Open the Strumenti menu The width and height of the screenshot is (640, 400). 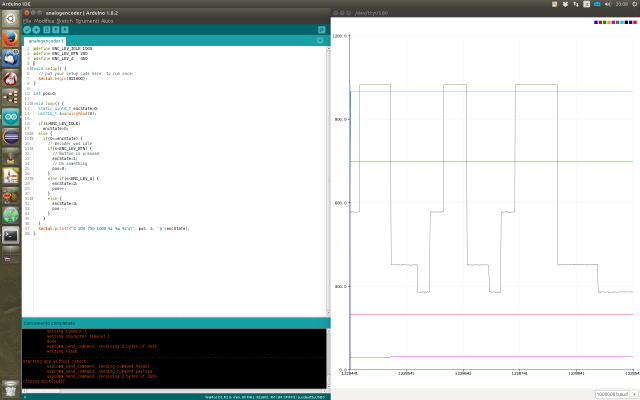(x=87, y=21)
